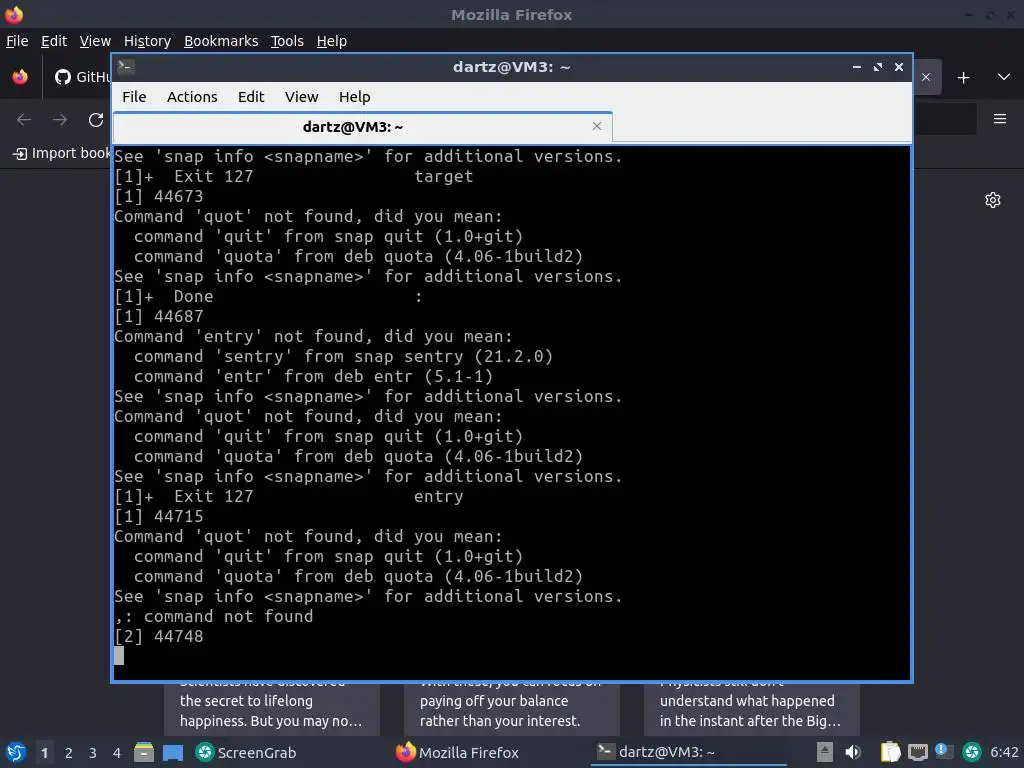Viewport: 1024px width, 768px height.
Task: Click '[1] 44673' terminal output line
Action: click(159, 196)
